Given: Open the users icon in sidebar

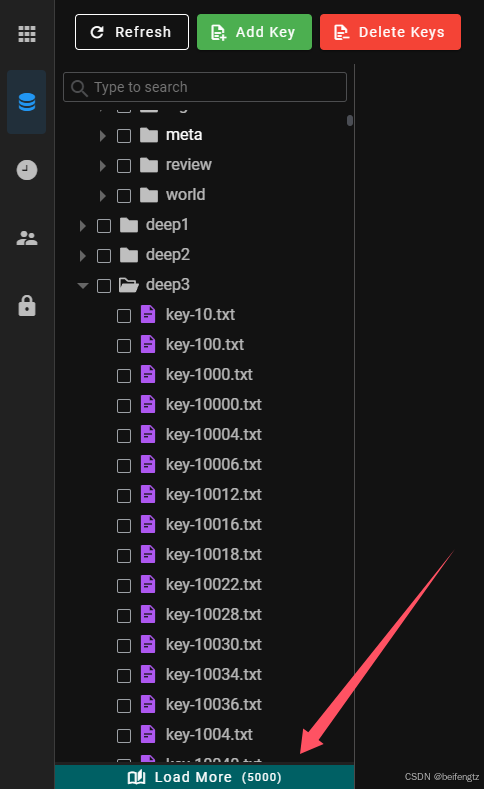Looking at the screenshot, I should point(27,238).
